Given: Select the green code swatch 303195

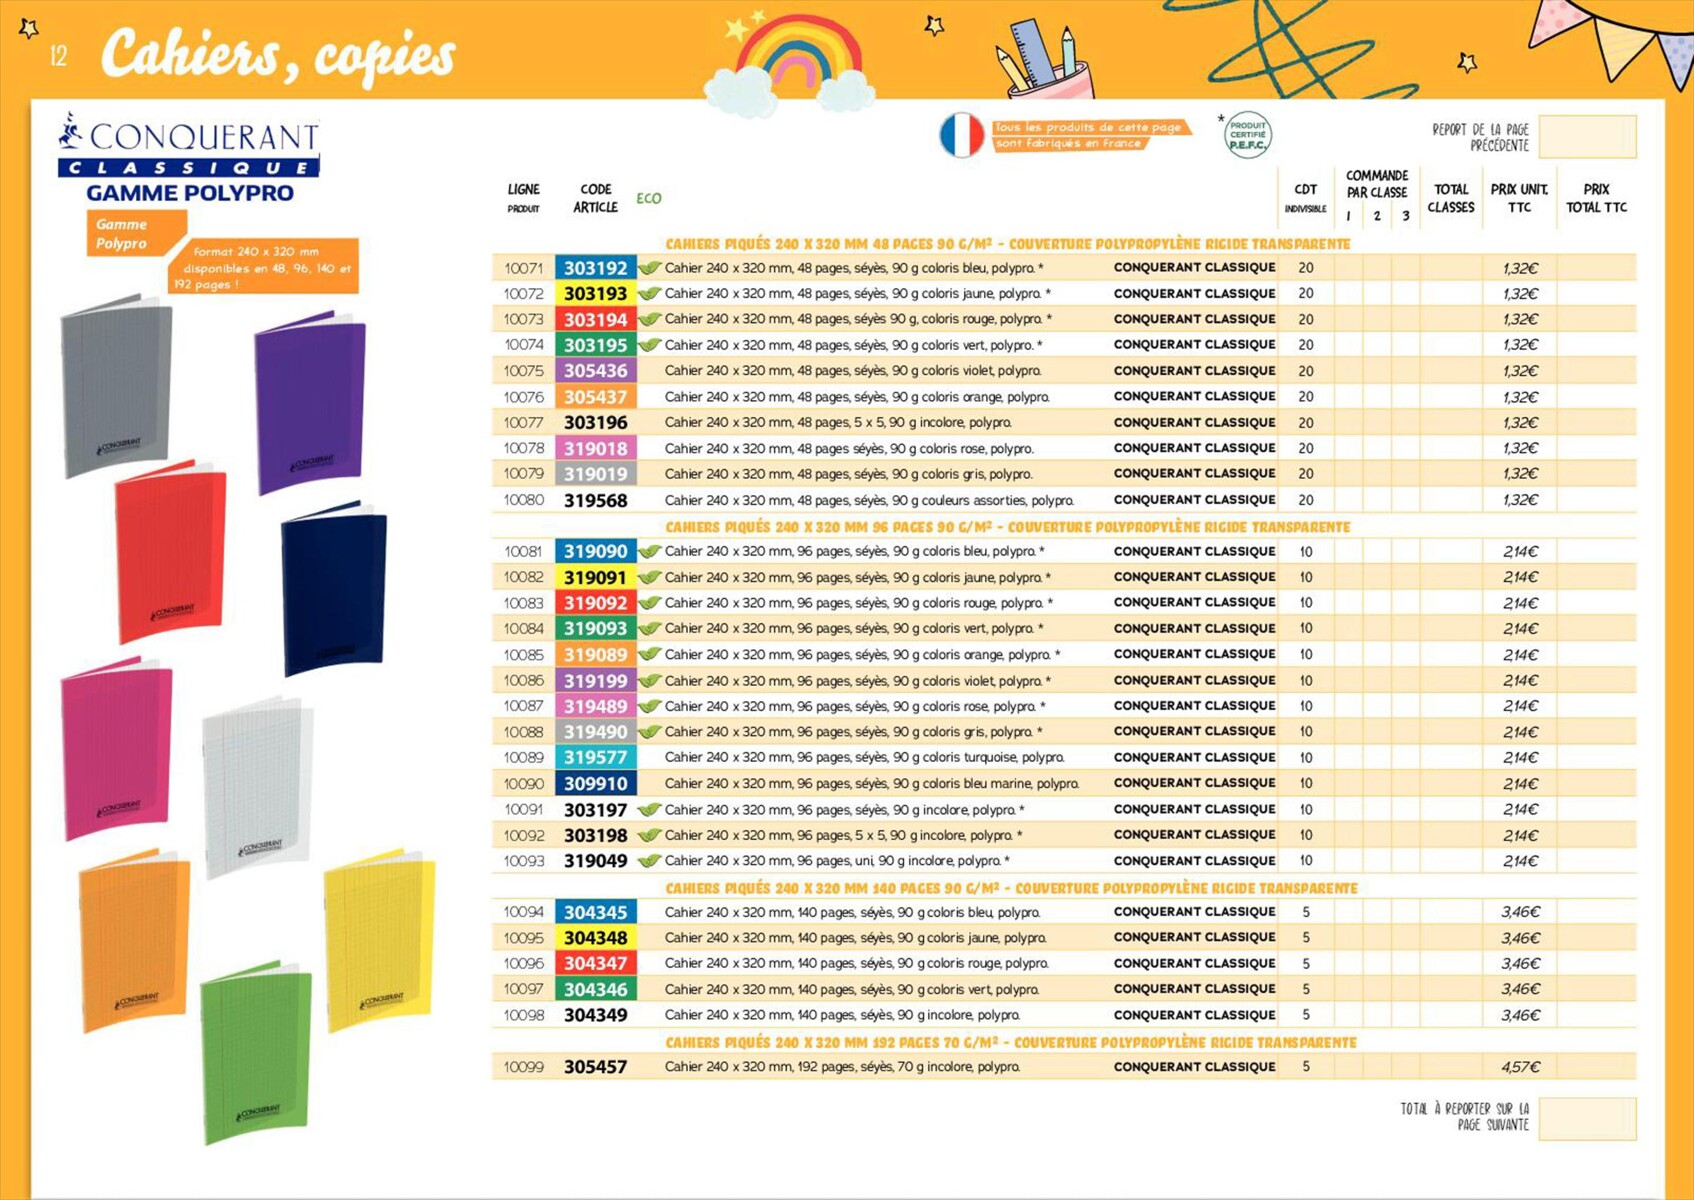Looking at the screenshot, I should click(x=596, y=345).
